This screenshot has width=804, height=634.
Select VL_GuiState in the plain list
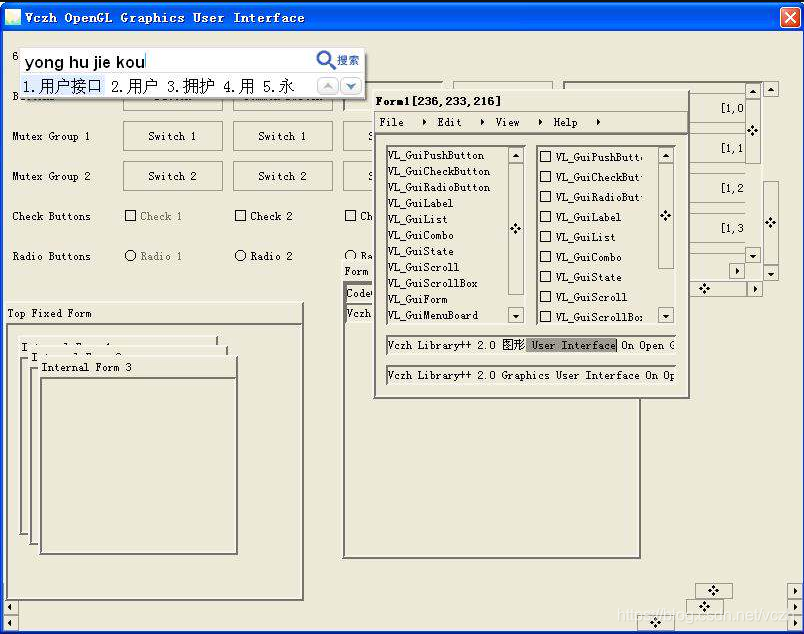click(x=420, y=251)
